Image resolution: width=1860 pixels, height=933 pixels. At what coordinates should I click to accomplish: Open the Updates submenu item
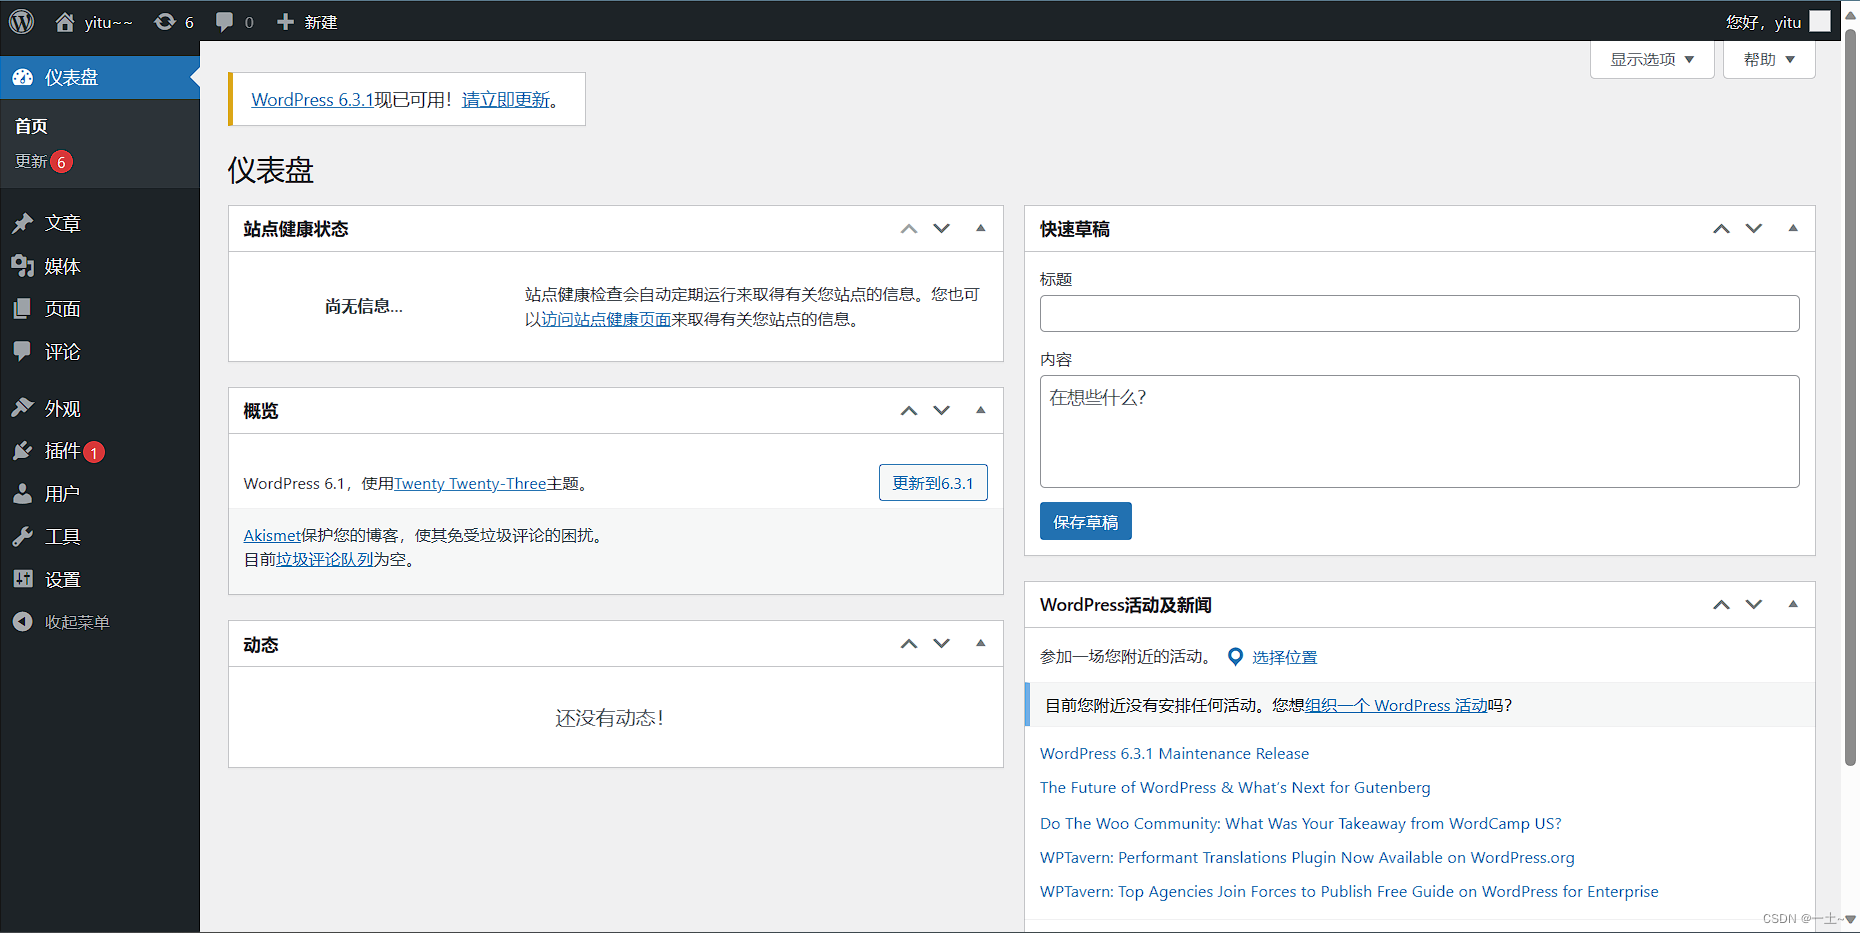32,162
